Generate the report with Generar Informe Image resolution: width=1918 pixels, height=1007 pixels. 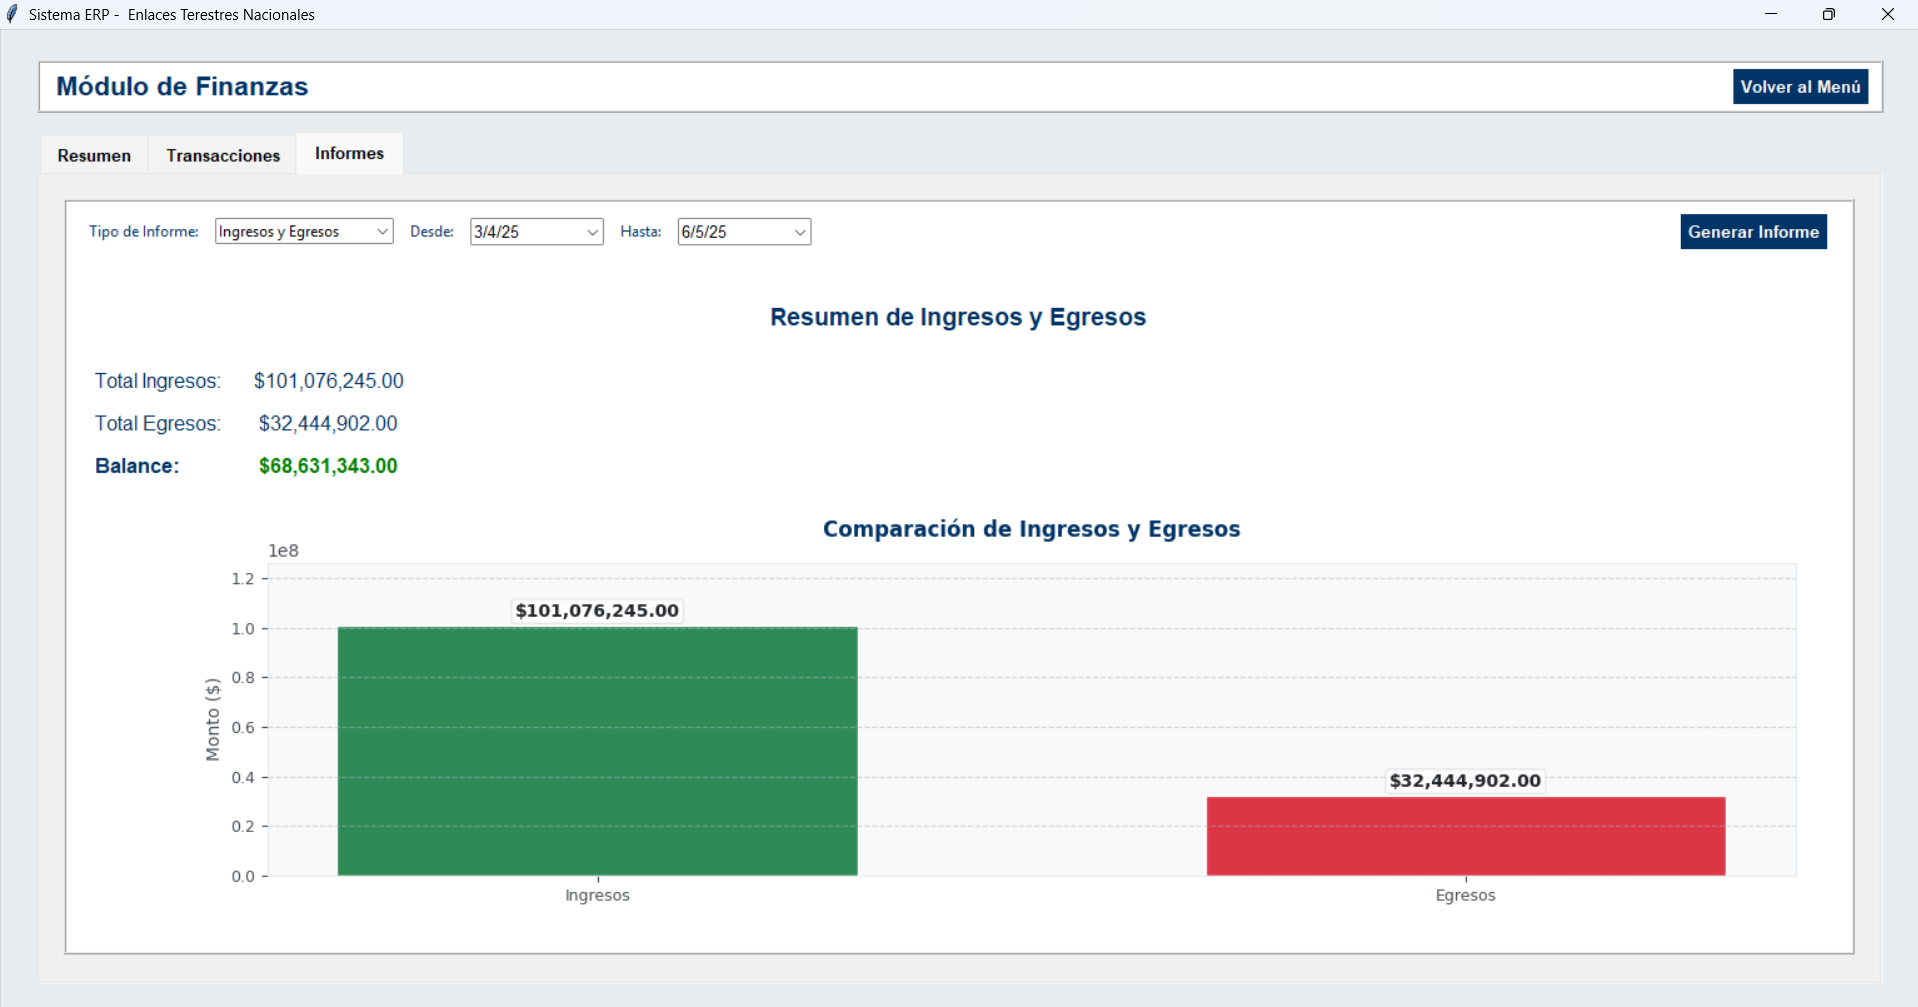tap(1753, 232)
